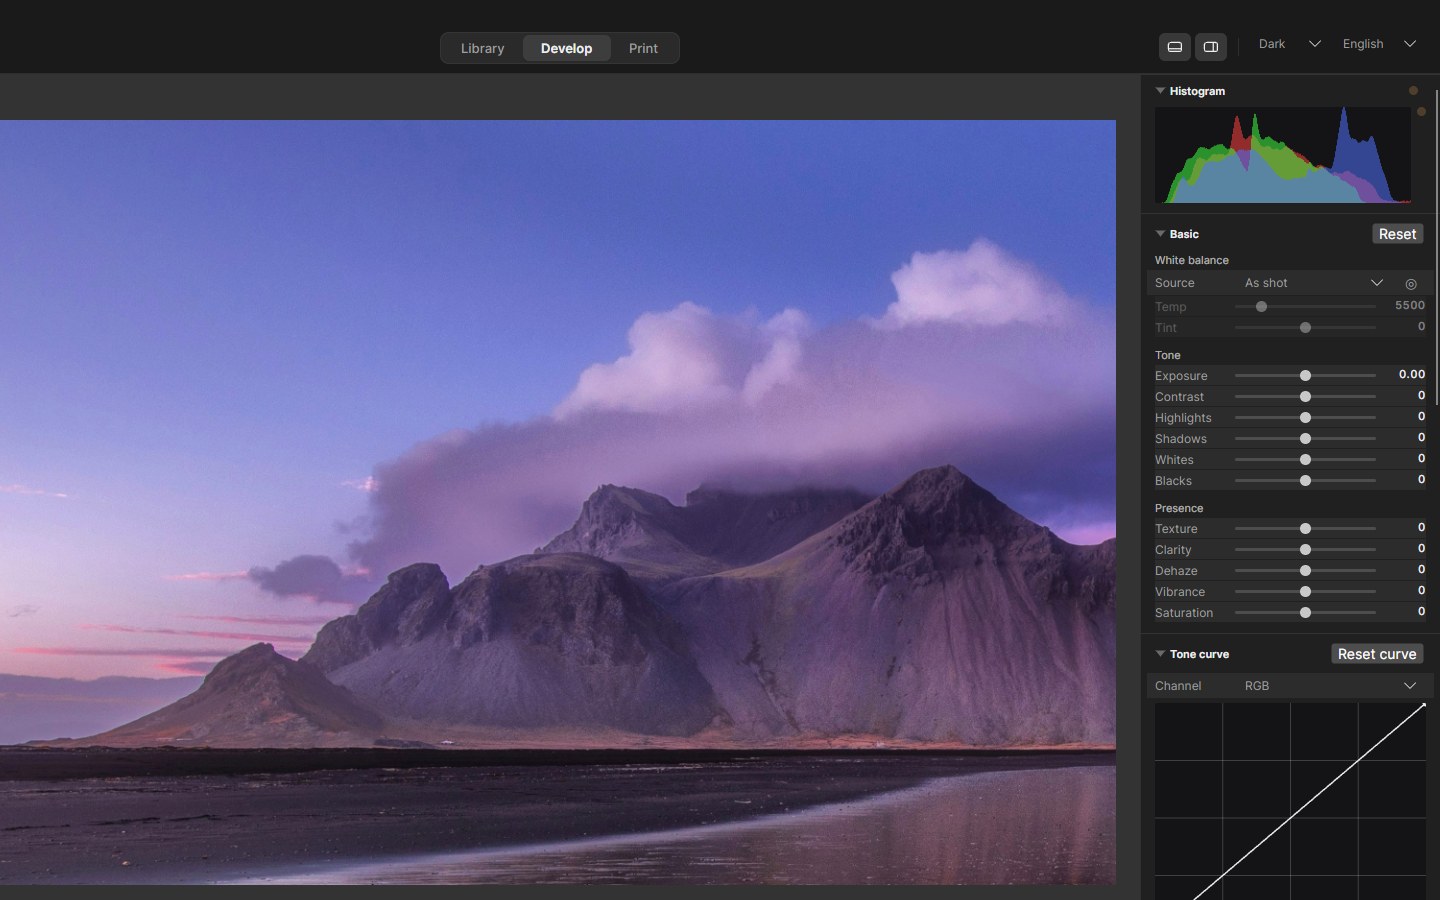Open the white balance Source dropdown
The height and width of the screenshot is (900, 1440).
pyautogui.click(x=1314, y=283)
